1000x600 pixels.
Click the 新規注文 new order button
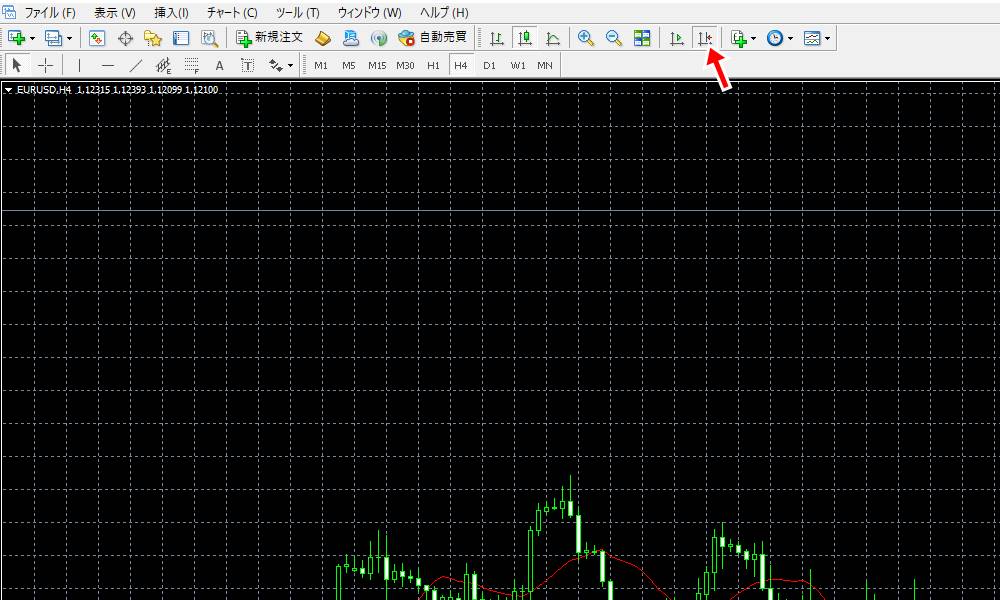click(269, 38)
